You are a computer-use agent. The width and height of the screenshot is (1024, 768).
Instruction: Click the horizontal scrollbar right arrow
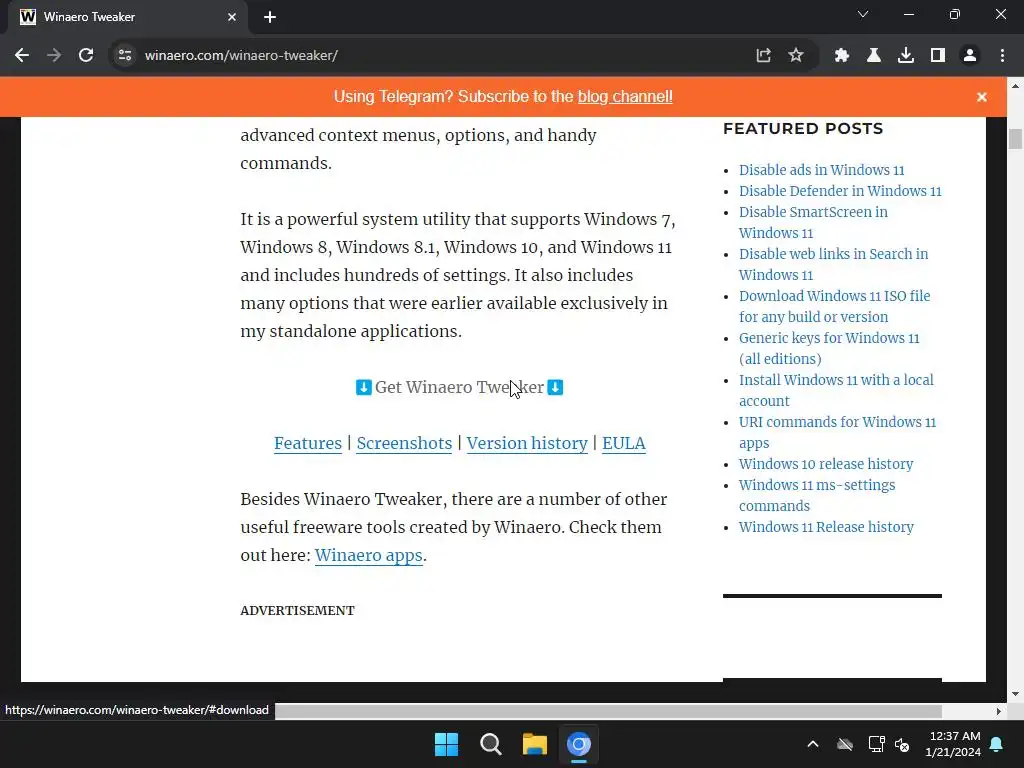tap(999, 711)
